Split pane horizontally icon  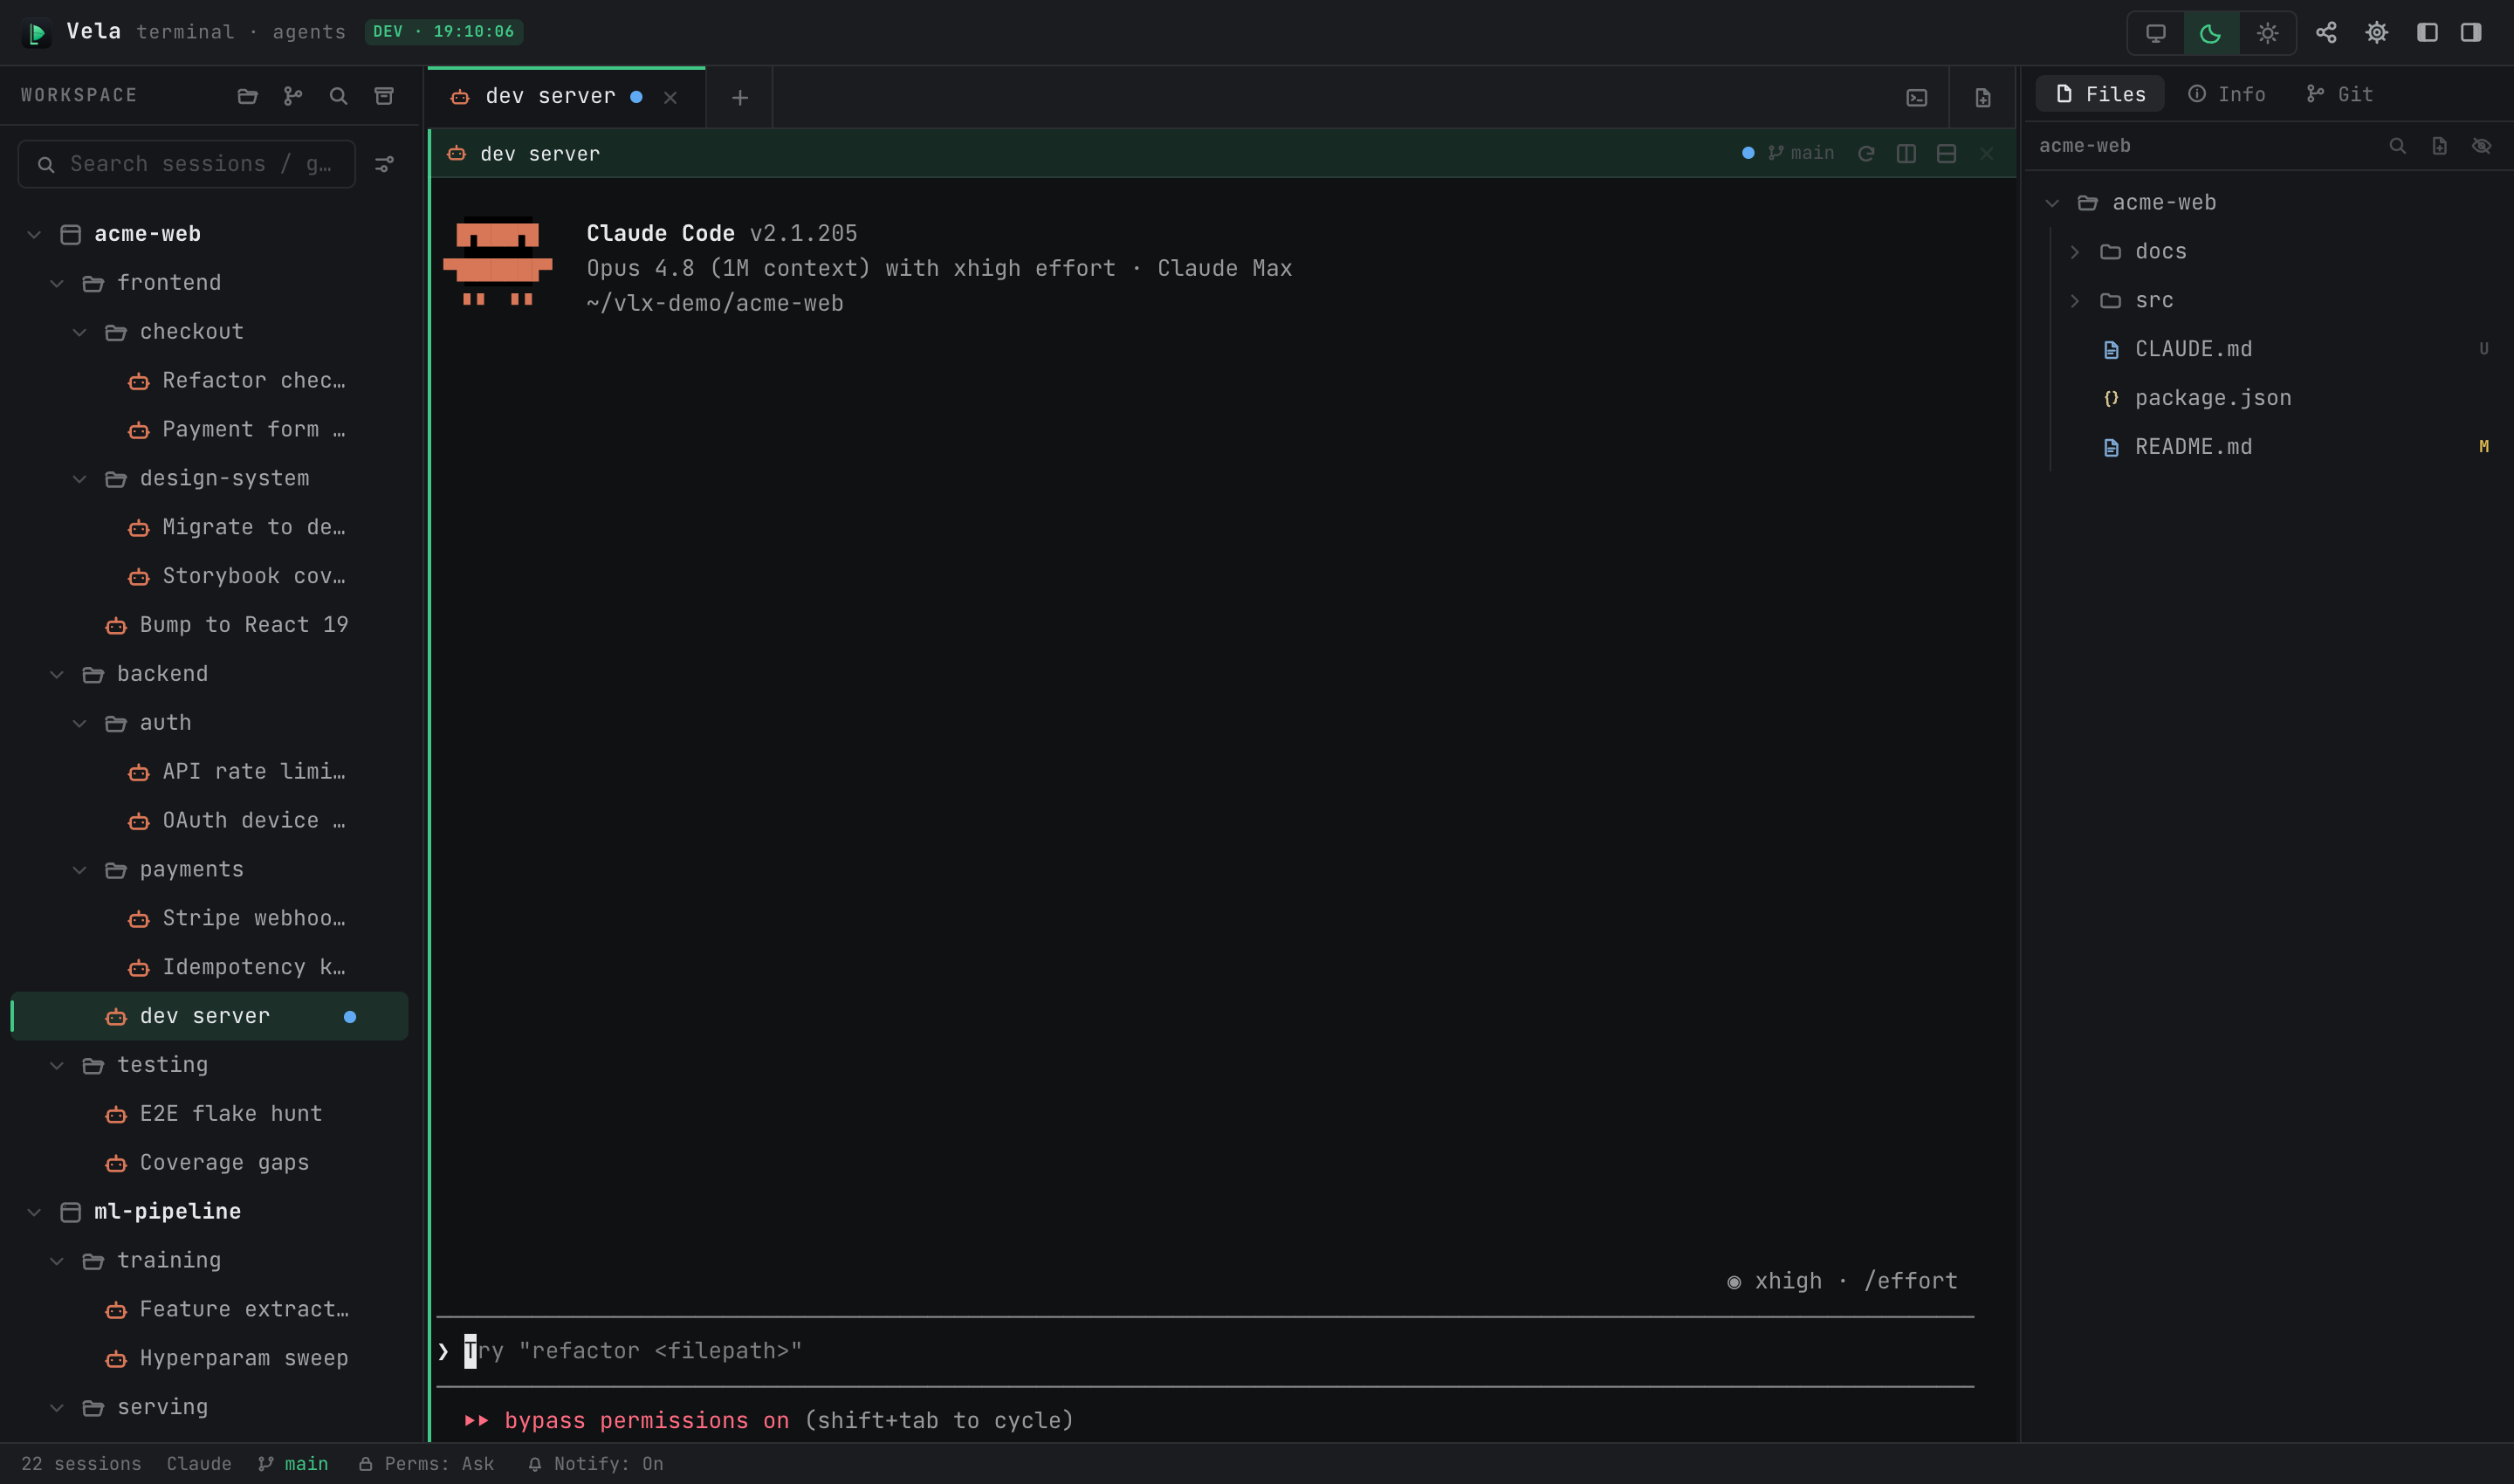[x=1946, y=154]
